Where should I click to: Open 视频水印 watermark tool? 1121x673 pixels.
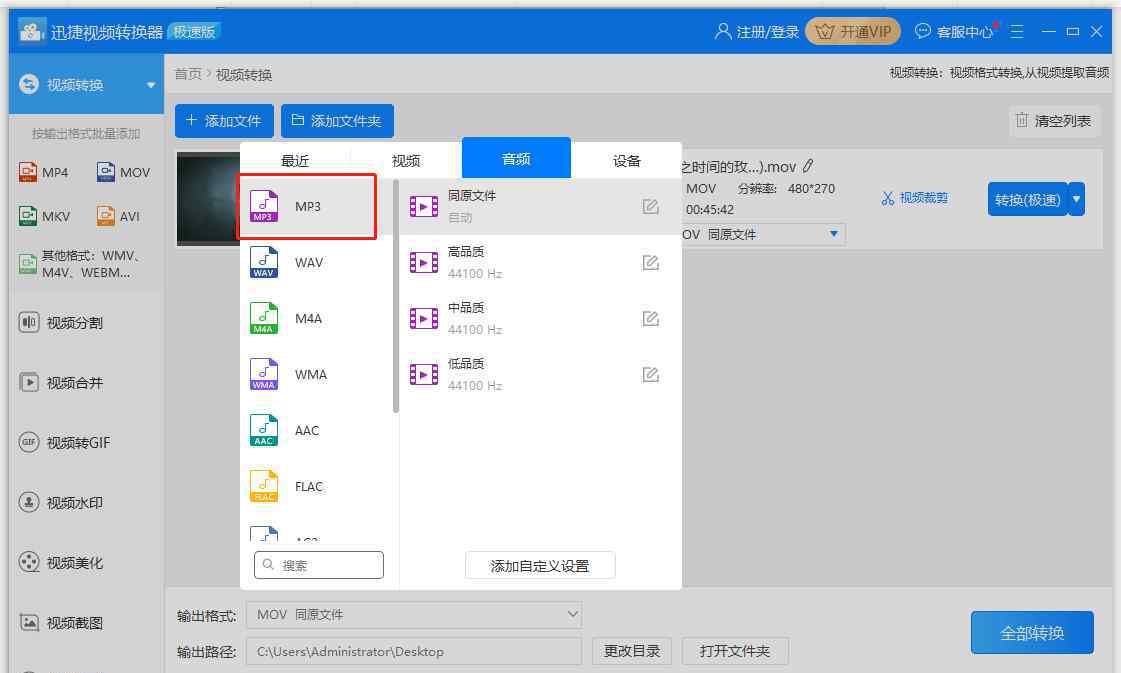(61, 503)
